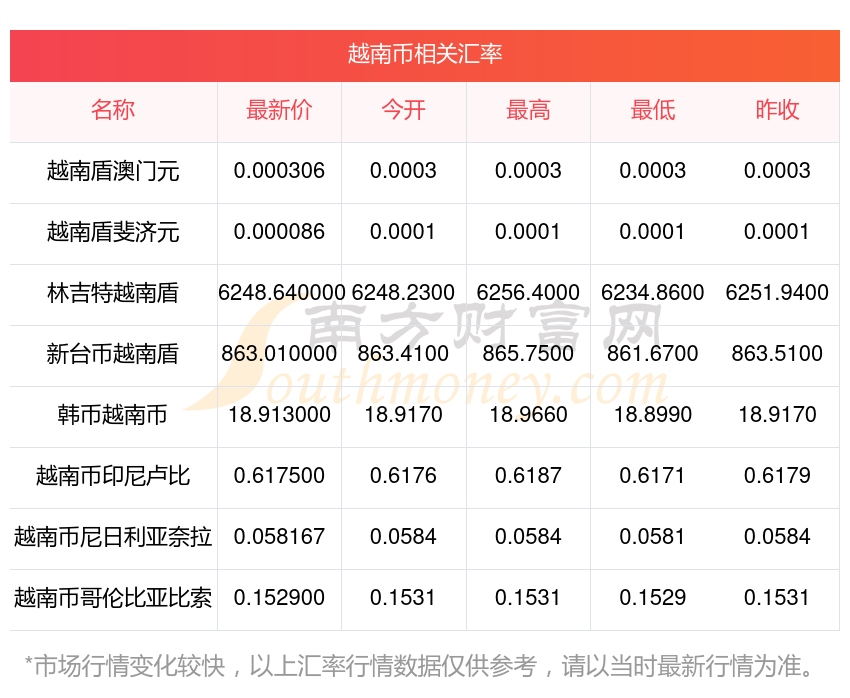Click high value 865.7500
The image size is (850, 698).
tap(528, 354)
